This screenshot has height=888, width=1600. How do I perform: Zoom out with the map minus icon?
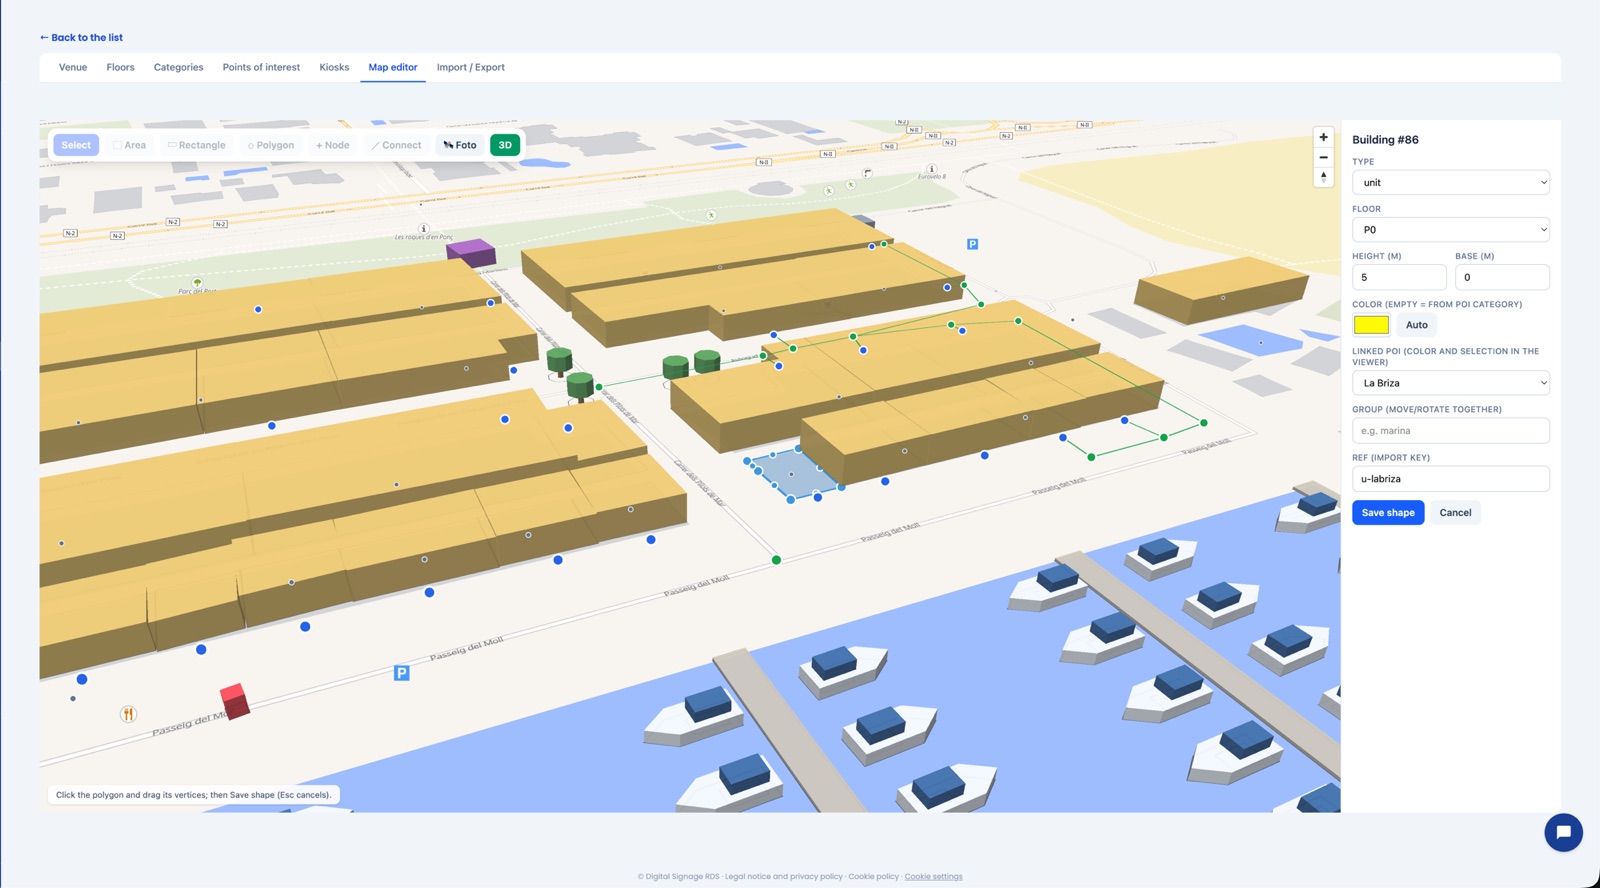tap(1323, 157)
